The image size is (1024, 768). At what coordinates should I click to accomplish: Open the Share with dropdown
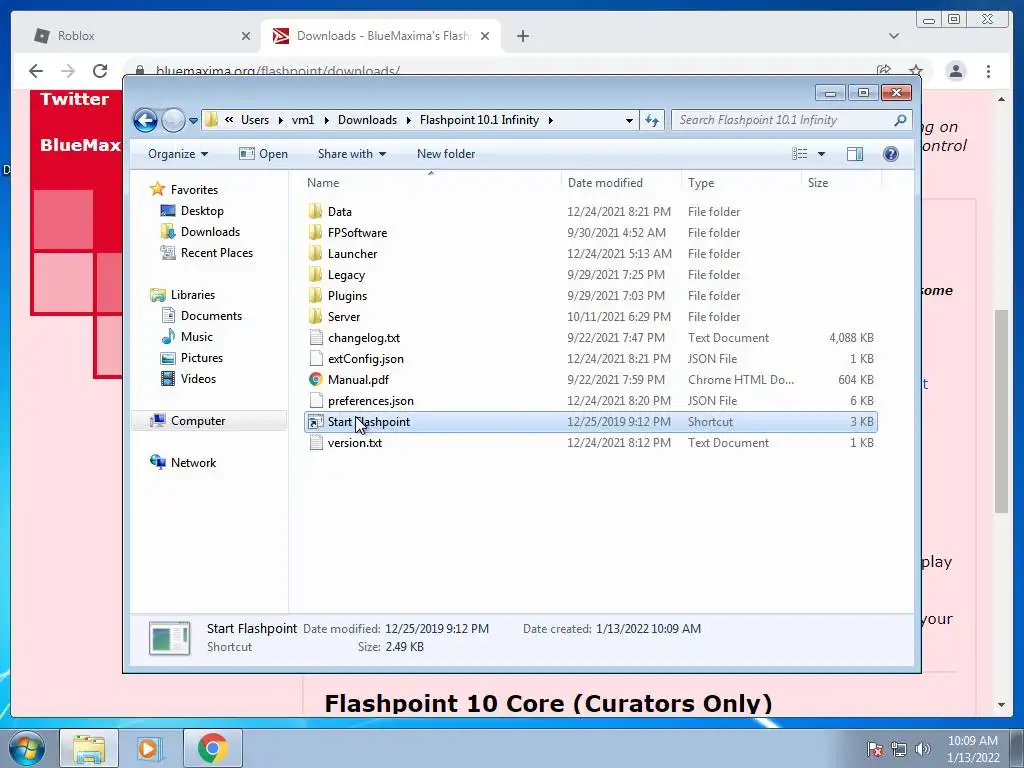(x=351, y=154)
